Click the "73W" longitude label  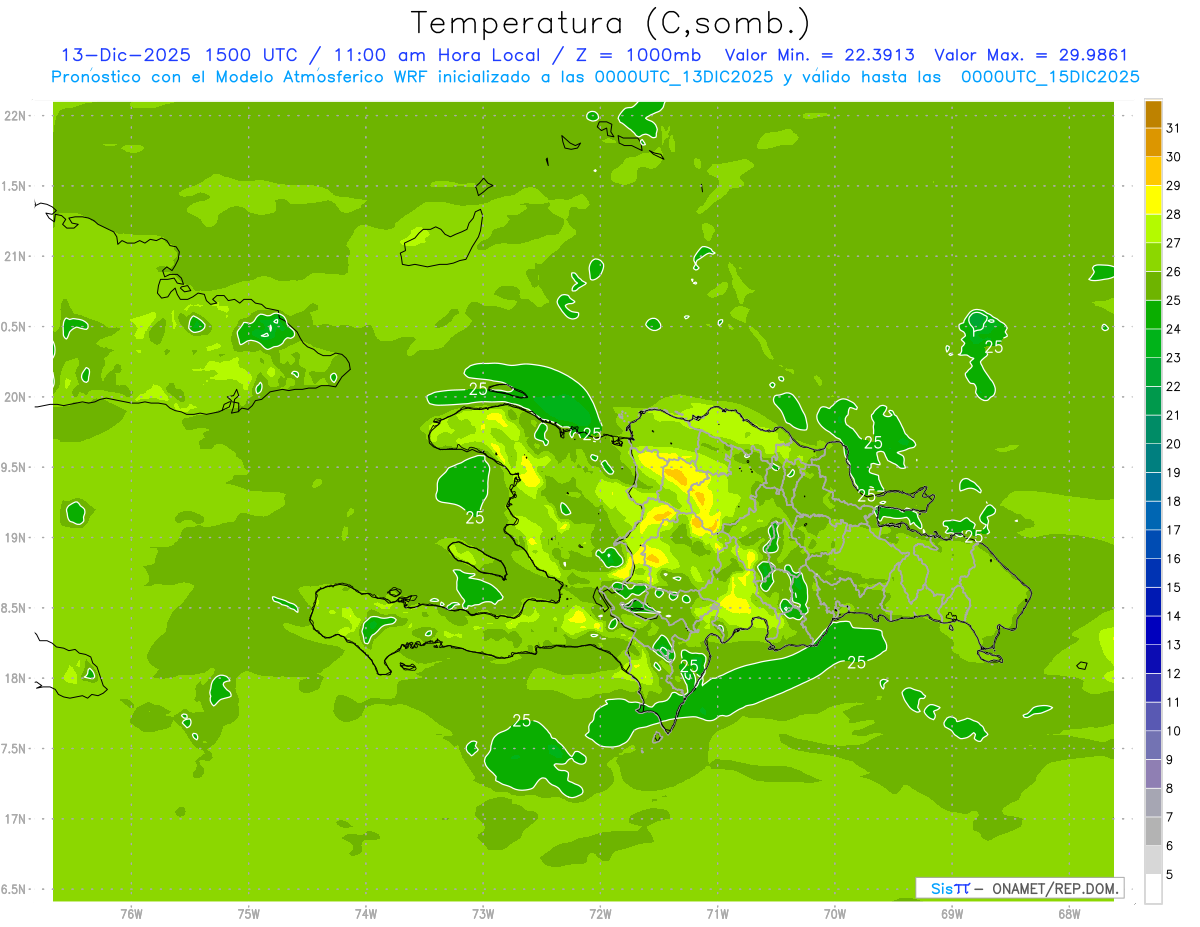coord(483,913)
